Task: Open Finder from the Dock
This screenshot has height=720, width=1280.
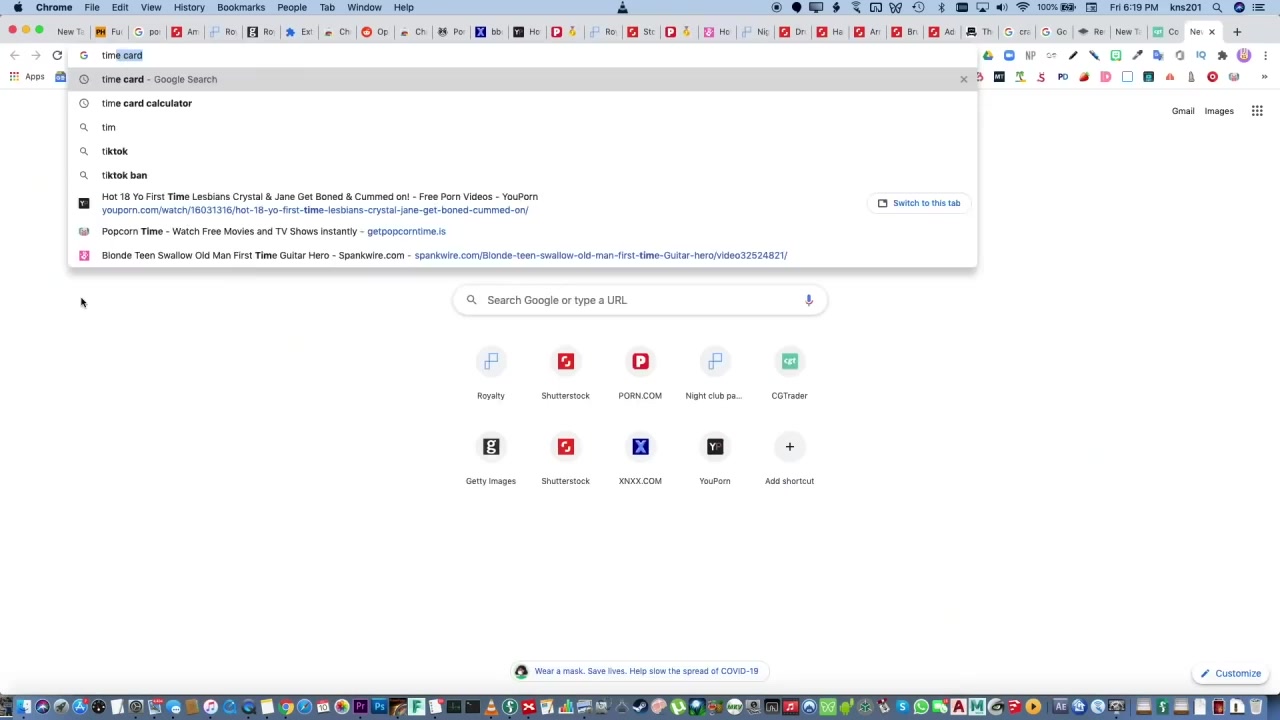Action: point(23,708)
